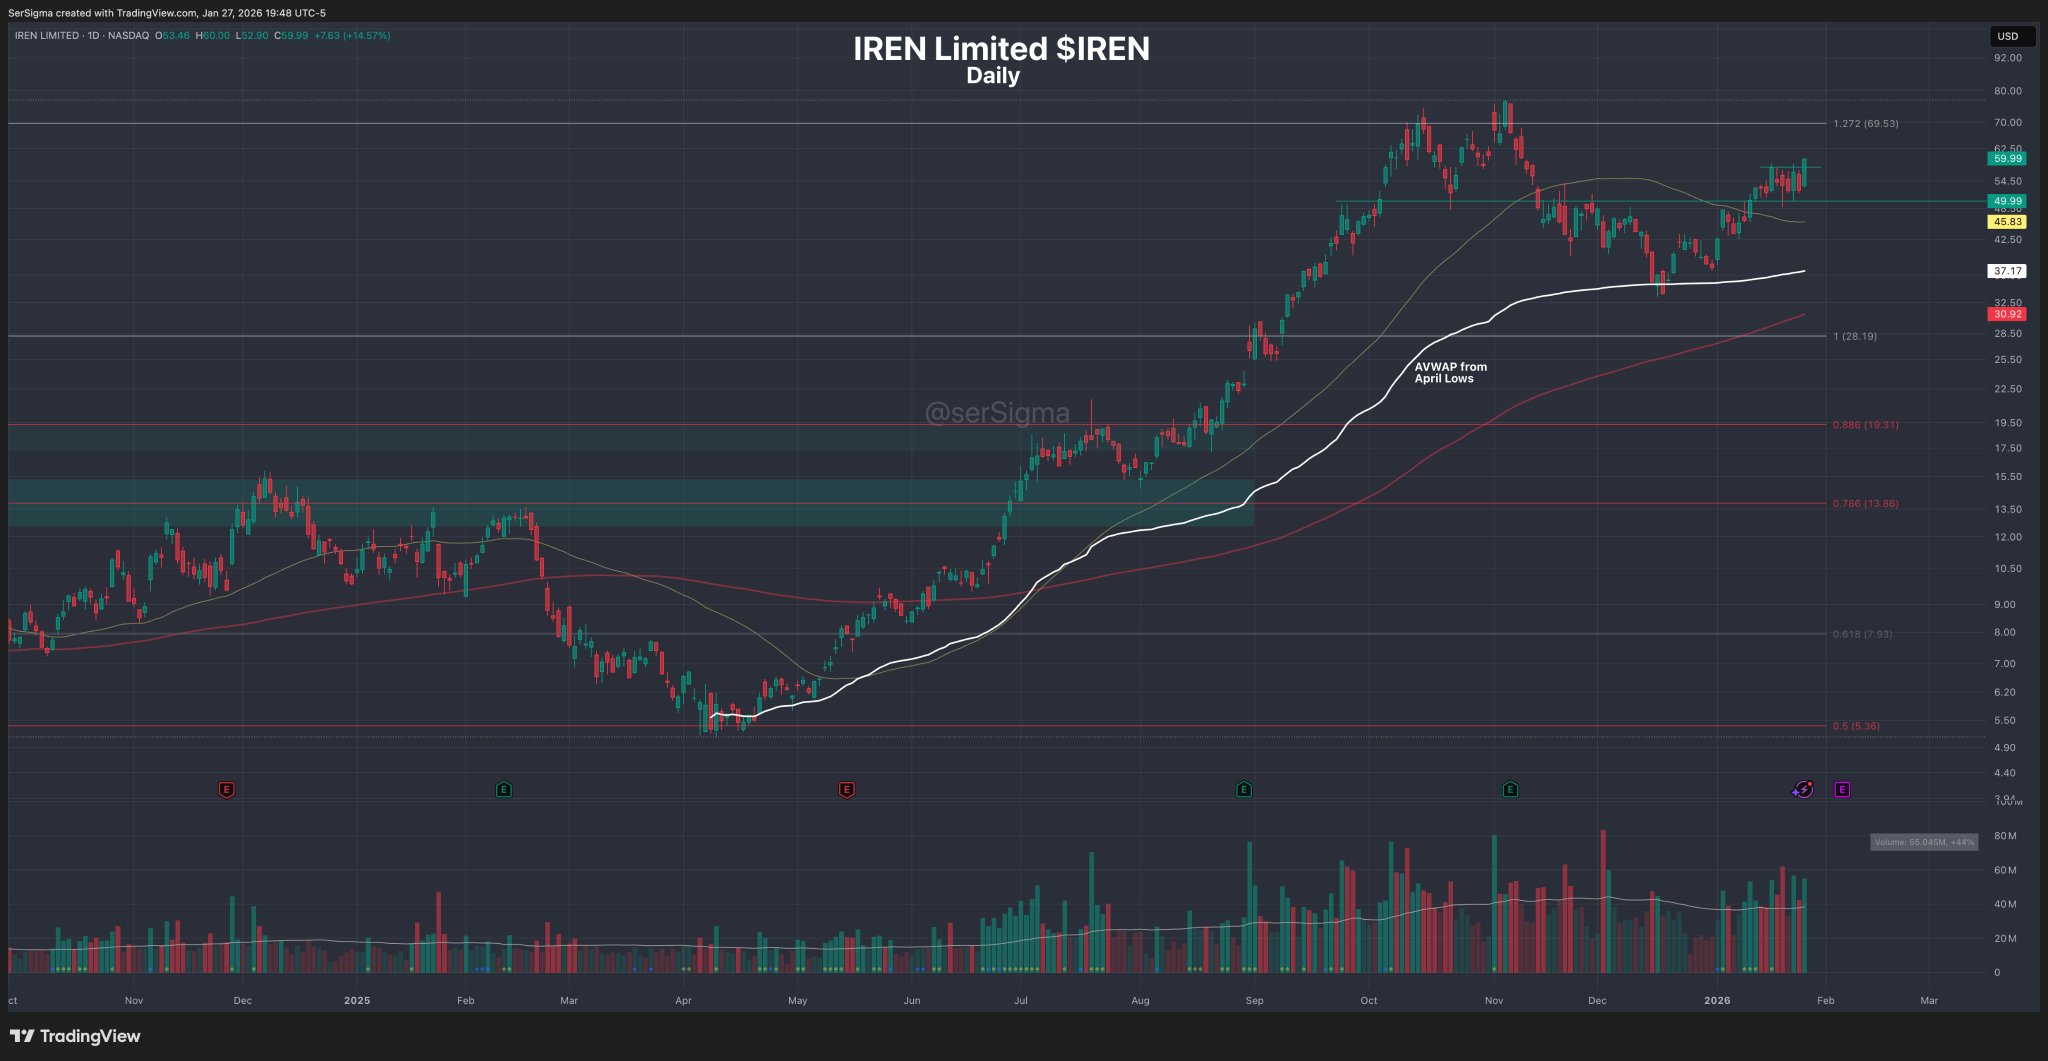Image resolution: width=2048 pixels, height=1061 pixels.
Task: Select the 59.99 current price label
Action: click(2007, 158)
